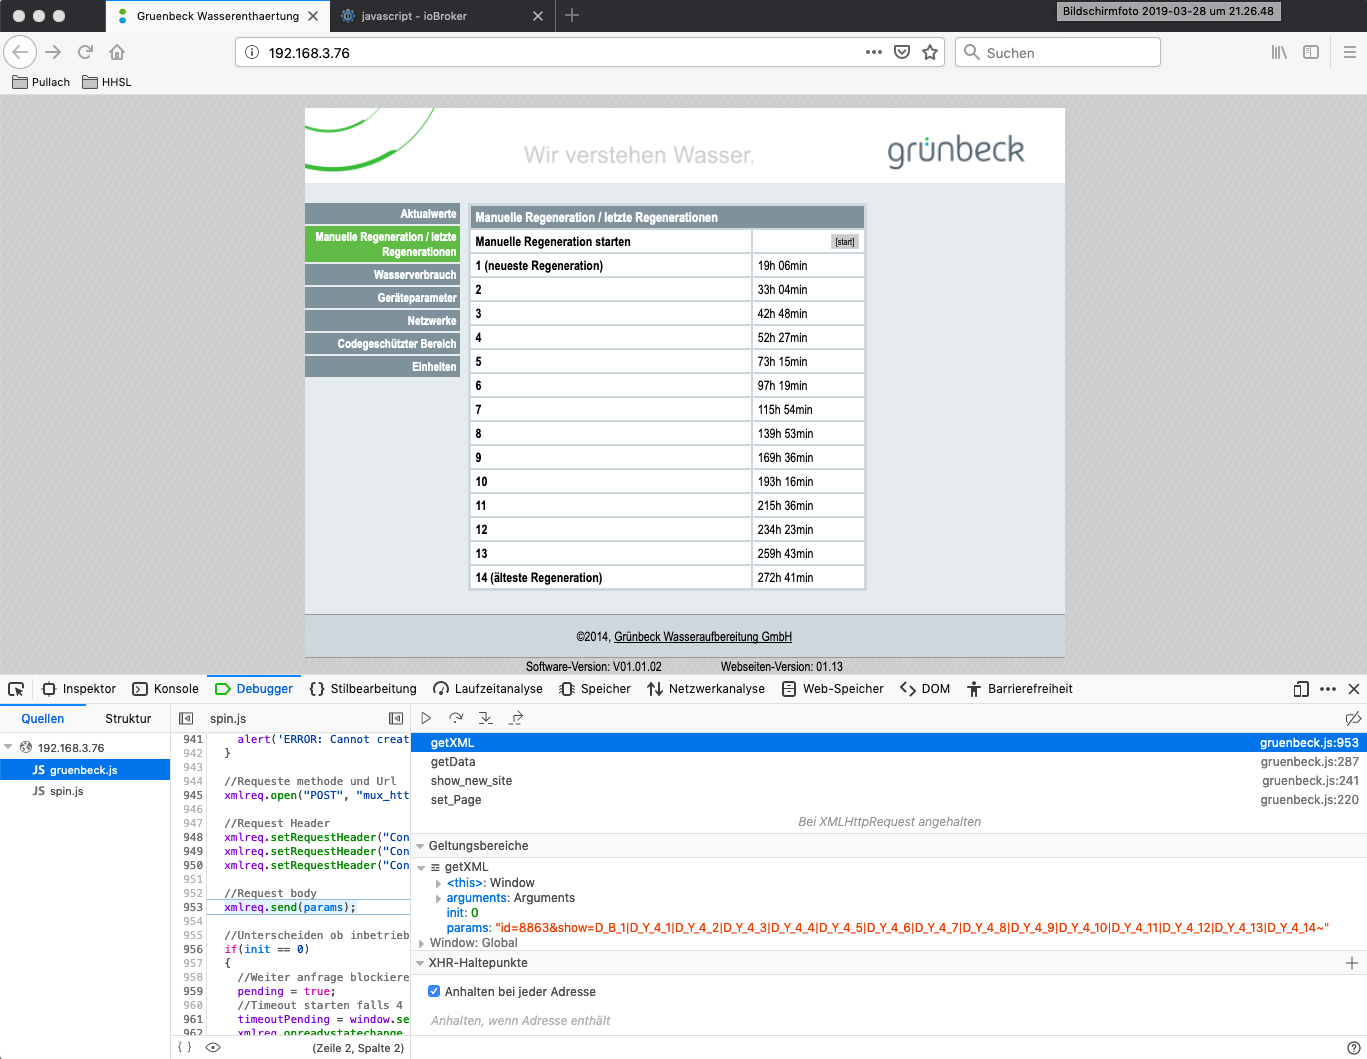This screenshot has width=1367, height=1059.
Task: Focus the Suchen search field
Action: click(x=1058, y=52)
